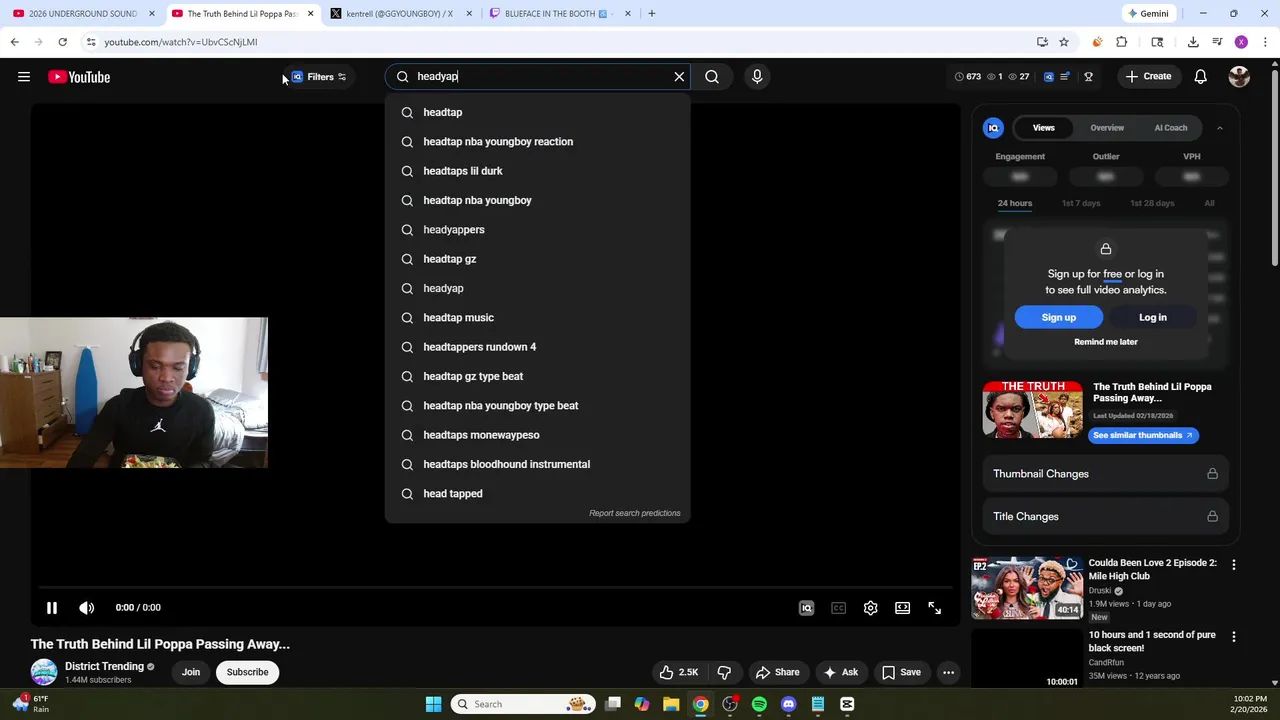Open the notifications bell
Viewport: 1280px width, 720px height.
[1201, 76]
